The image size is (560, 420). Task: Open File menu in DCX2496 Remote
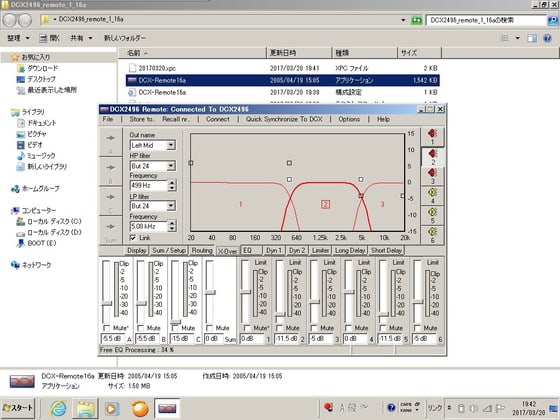(x=108, y=119)
